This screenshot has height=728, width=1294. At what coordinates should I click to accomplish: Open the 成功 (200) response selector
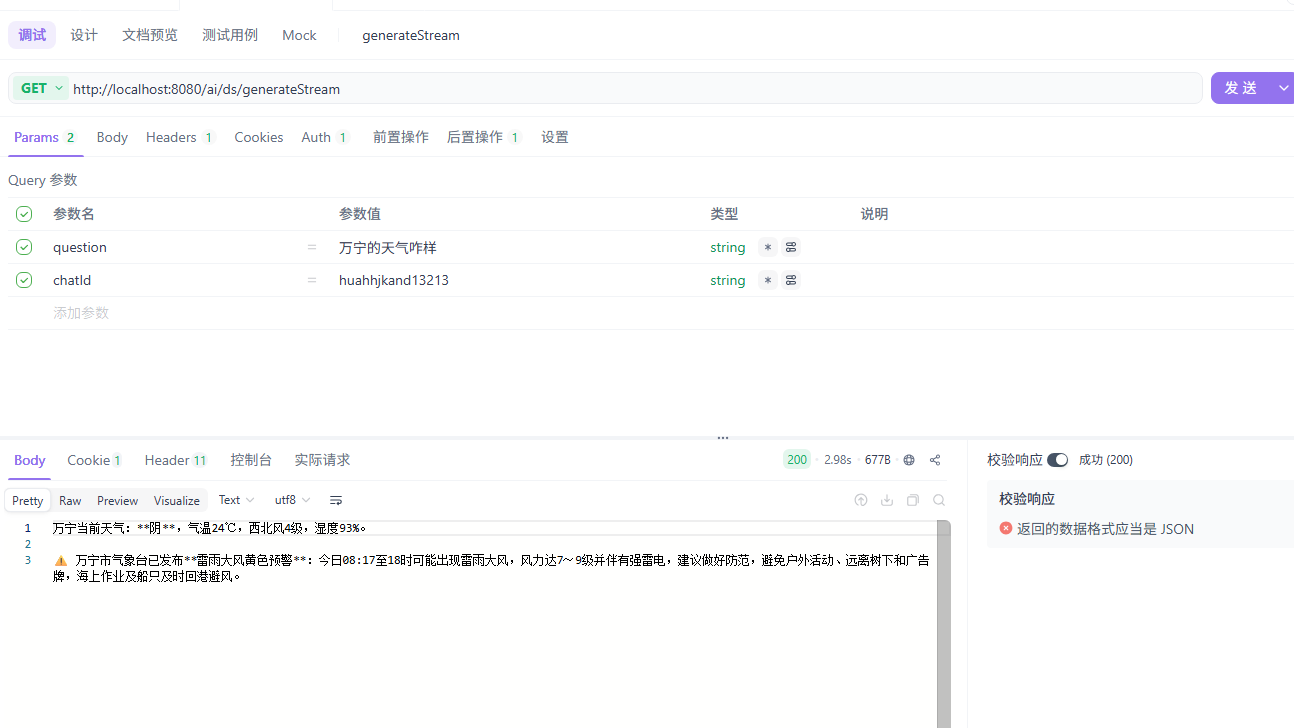click(x=1105, y=460)
